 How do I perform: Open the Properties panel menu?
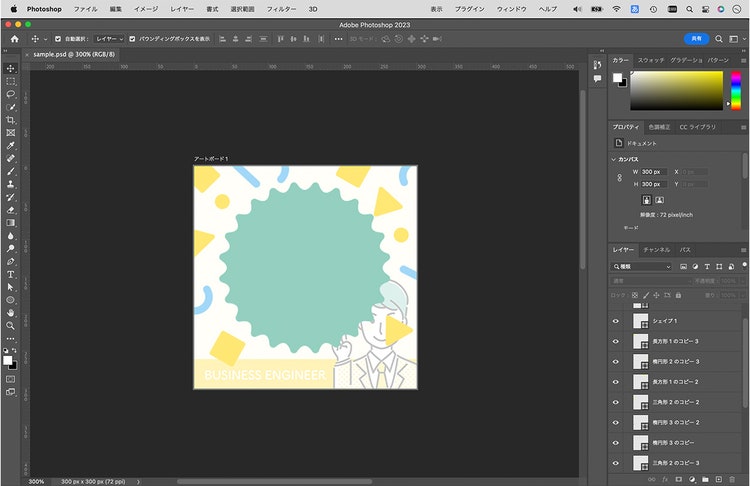[743, 128]
